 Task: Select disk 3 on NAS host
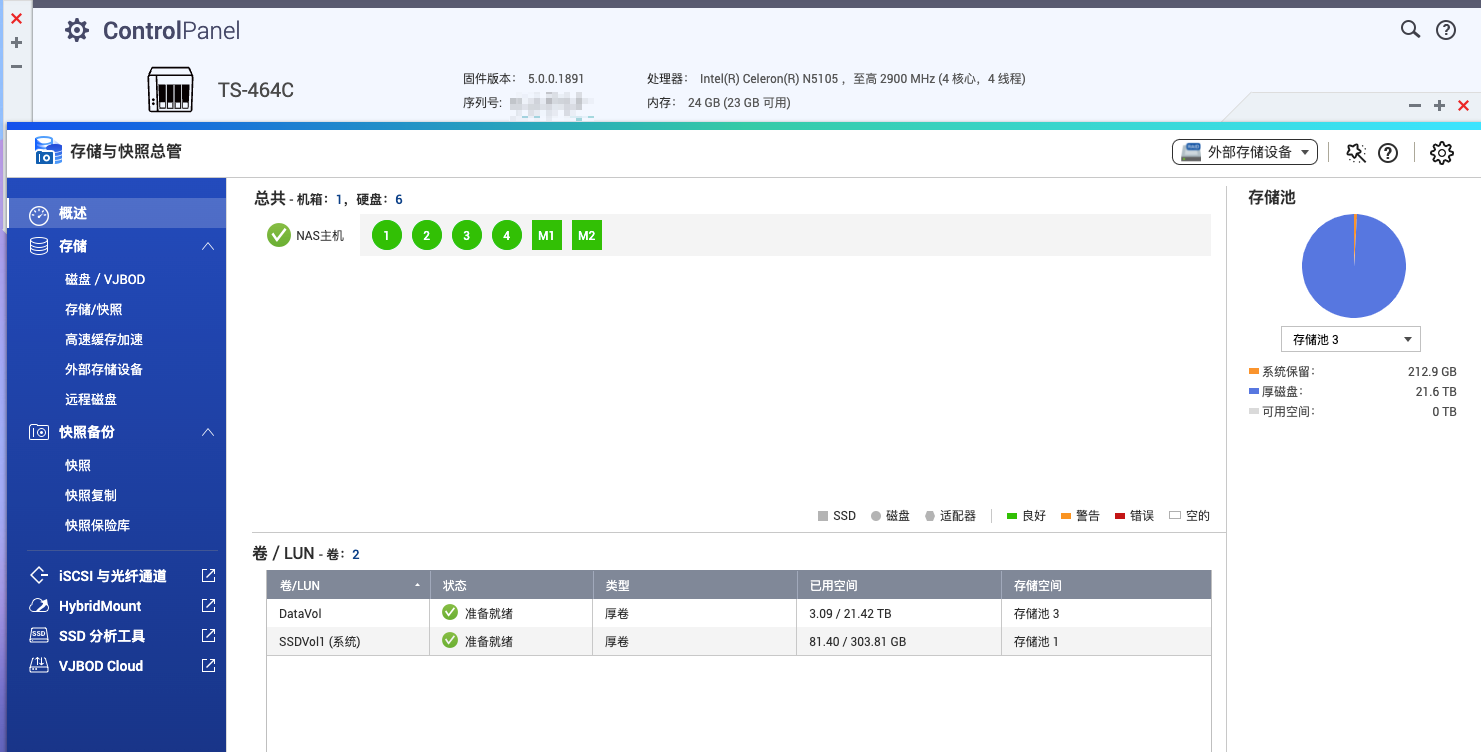(467, 236)
